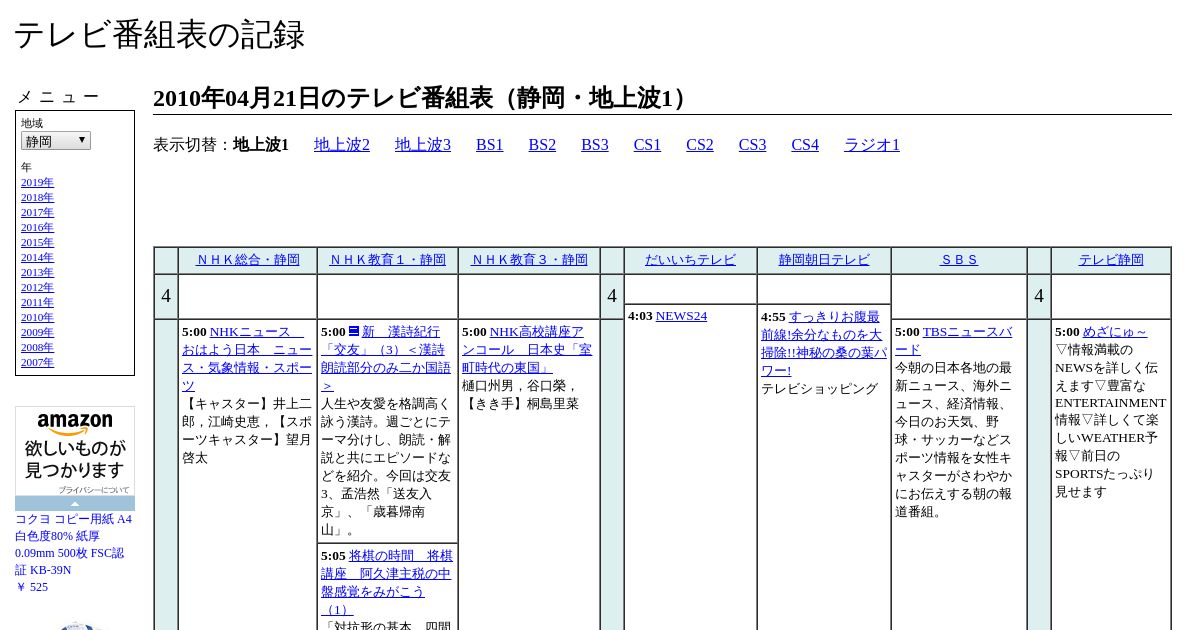Click the caption icon beside 新 漢詩紀行
This screenshot has height=630, width=1200.
tap(354, 331)
